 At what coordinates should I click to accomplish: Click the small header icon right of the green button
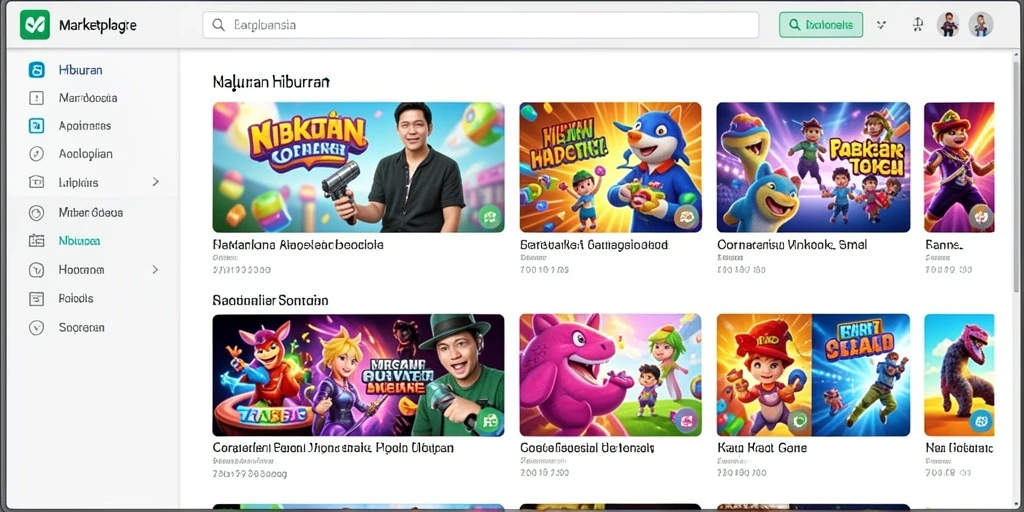[882, 25]
